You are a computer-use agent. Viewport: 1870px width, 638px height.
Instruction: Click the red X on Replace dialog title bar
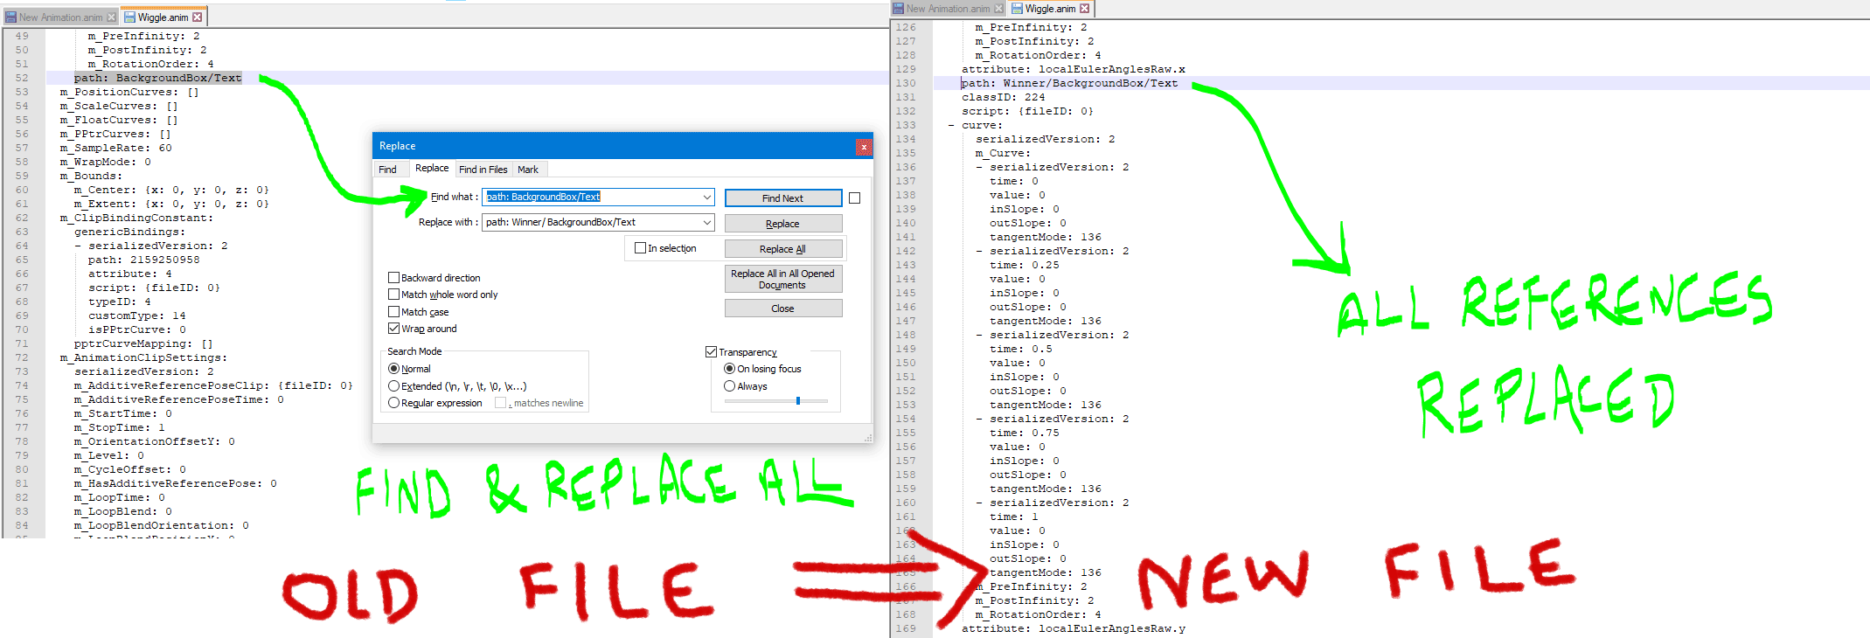tap(863, 147)
